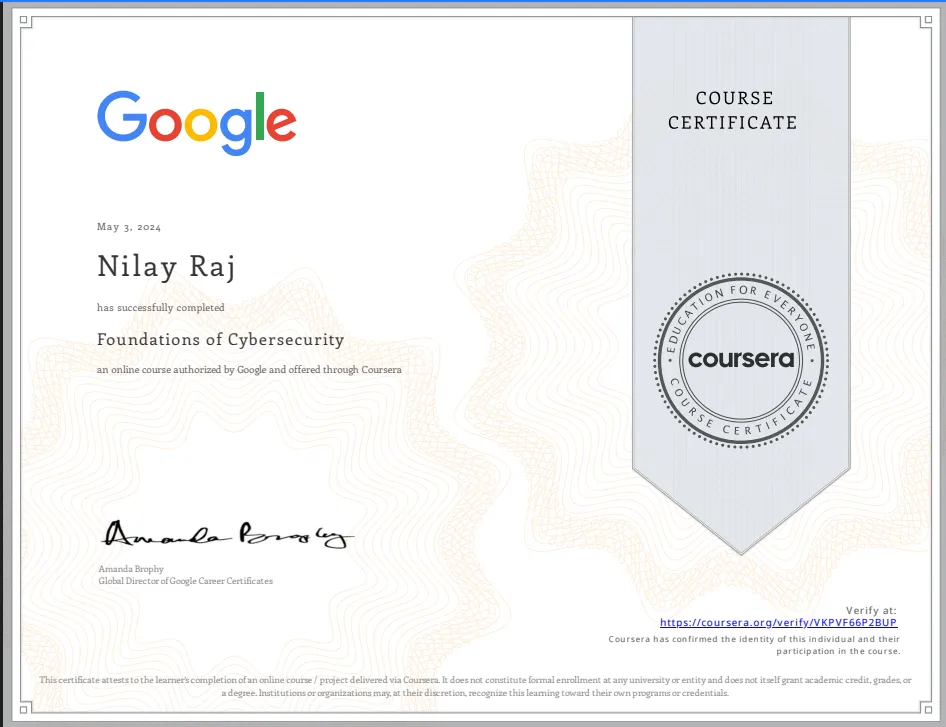Select course title 'Foundations of Cybersecurity'
Viewport: 946px width, 727px height.
(220, 340)
